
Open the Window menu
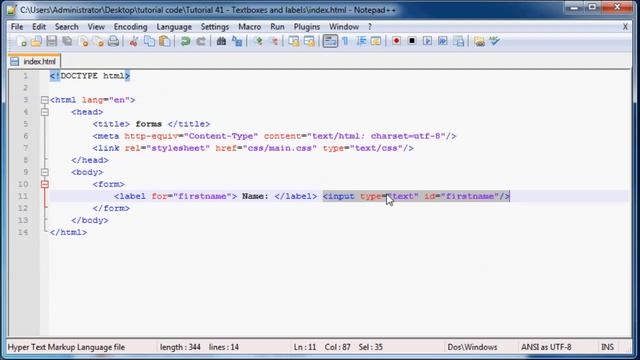[344, 27]
